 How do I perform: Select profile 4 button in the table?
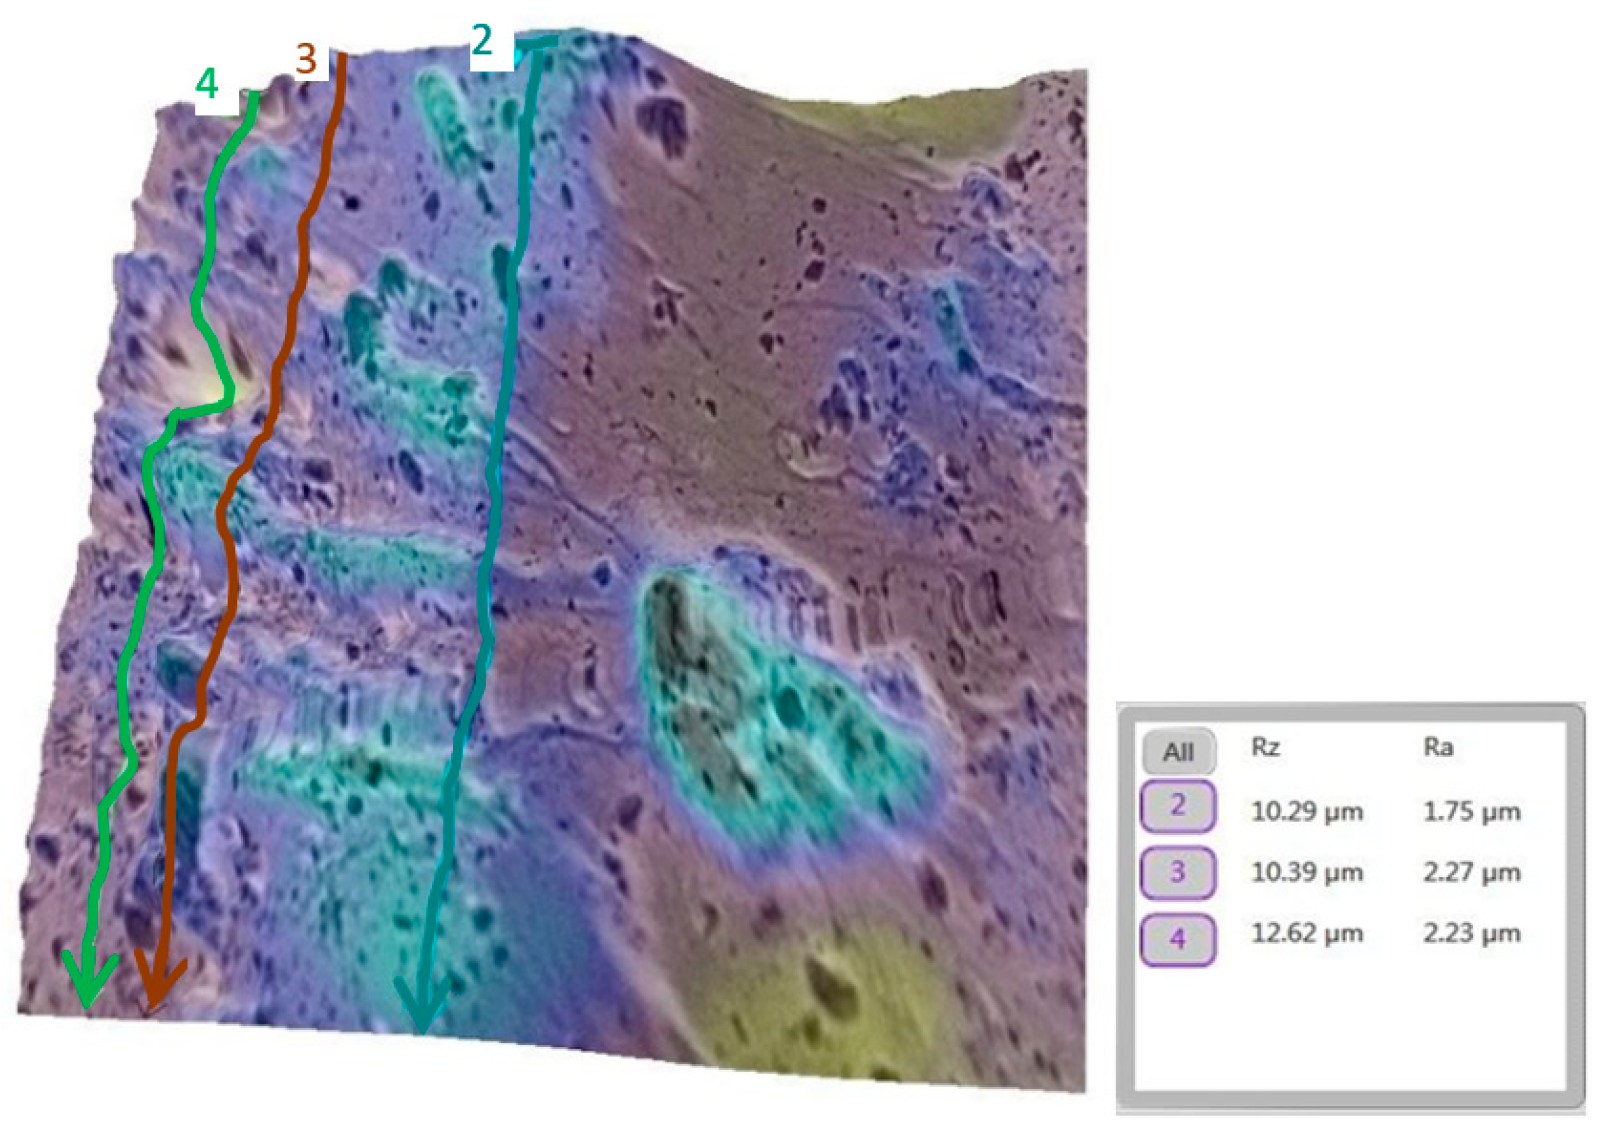click(x=1177, y=938)
